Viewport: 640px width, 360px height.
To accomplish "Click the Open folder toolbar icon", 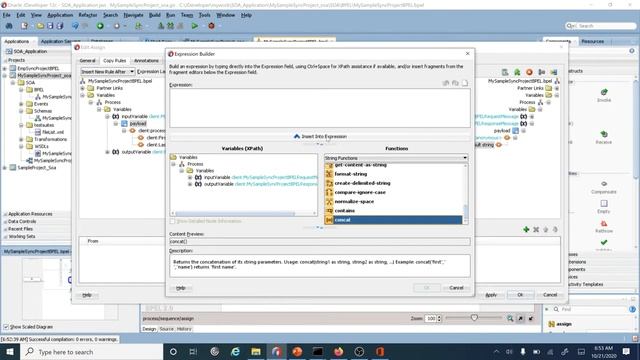I will pyautogui.click(x=40, y=26).
